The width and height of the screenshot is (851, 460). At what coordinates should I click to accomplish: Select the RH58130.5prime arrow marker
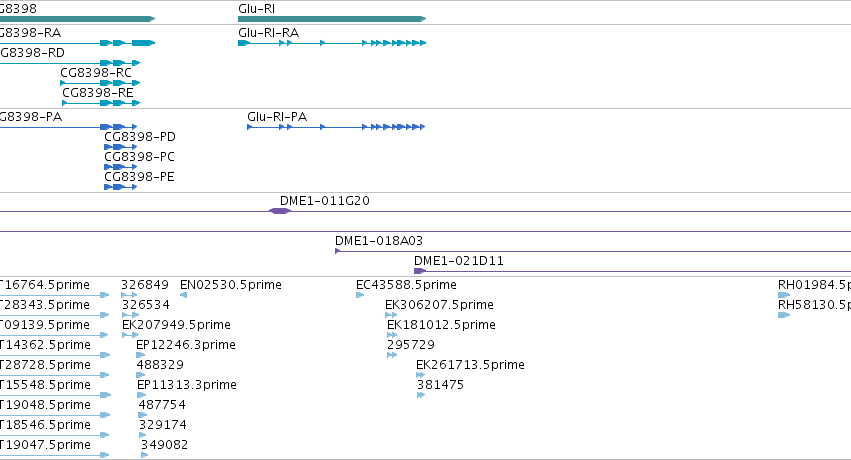coord(783,315)
